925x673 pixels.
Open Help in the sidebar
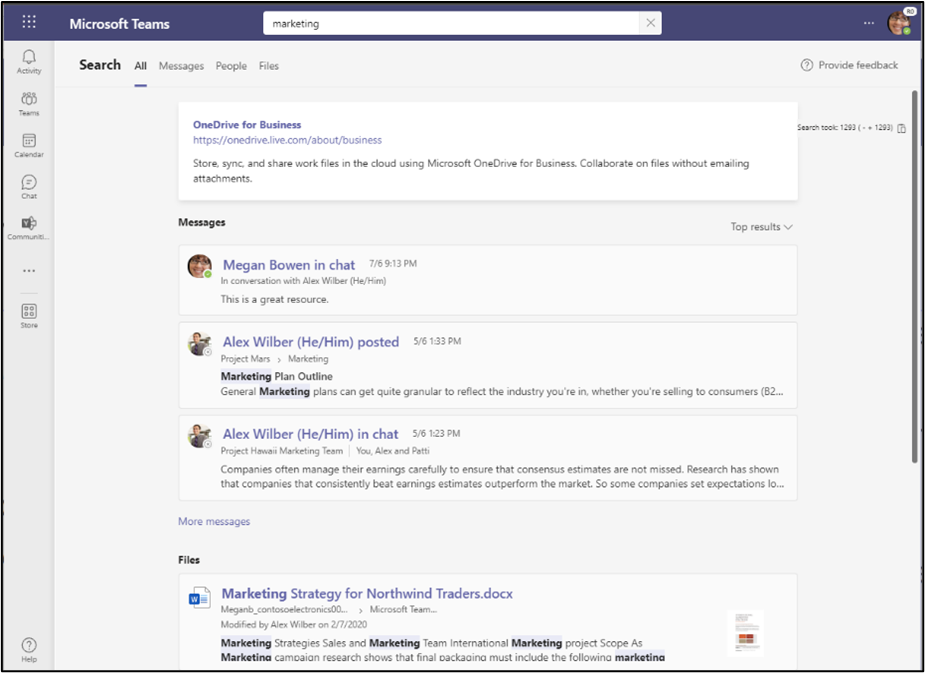click(29, 649)
